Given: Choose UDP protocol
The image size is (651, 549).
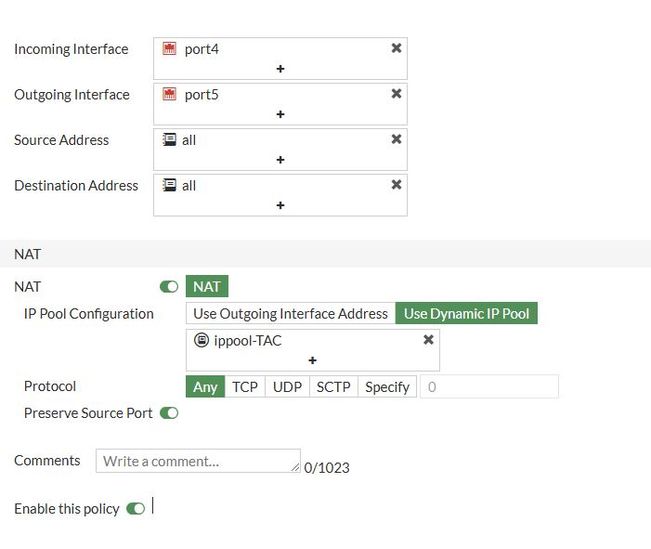Looking at the screenshot, I should (287, 387).
